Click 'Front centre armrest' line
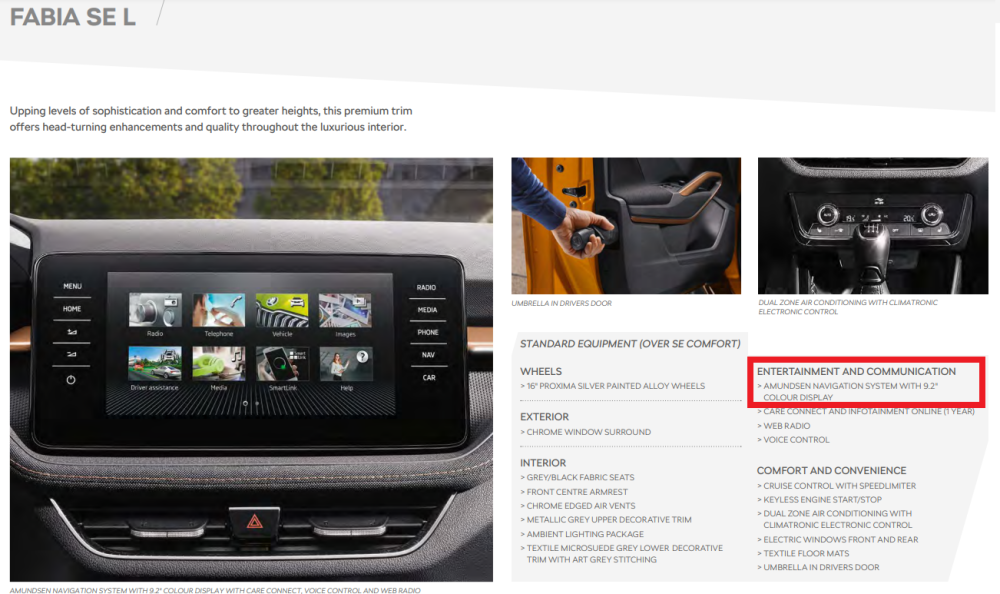 574,492
